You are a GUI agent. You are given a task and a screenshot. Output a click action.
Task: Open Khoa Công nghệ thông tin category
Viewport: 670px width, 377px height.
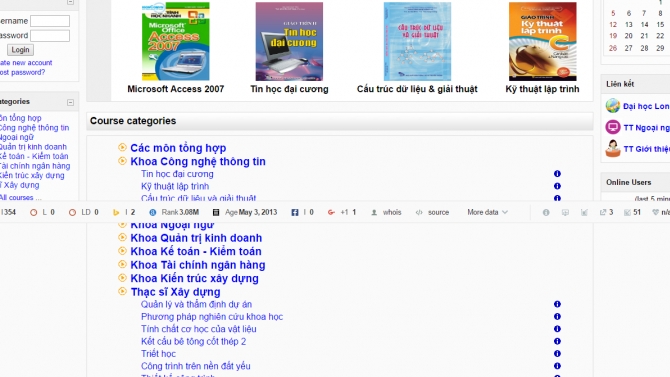(x=198, y=162)
